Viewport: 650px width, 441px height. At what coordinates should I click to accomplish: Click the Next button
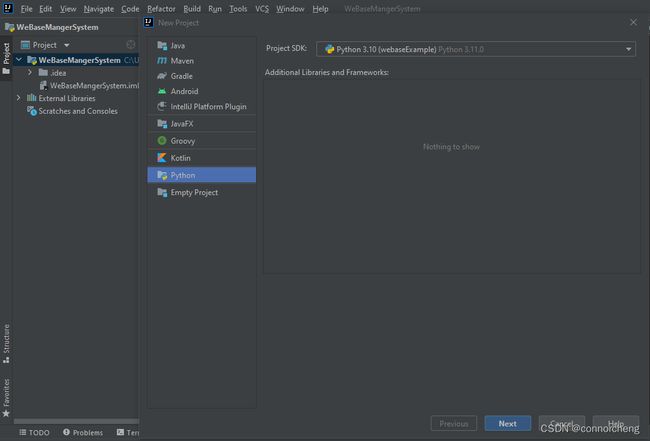507,424
